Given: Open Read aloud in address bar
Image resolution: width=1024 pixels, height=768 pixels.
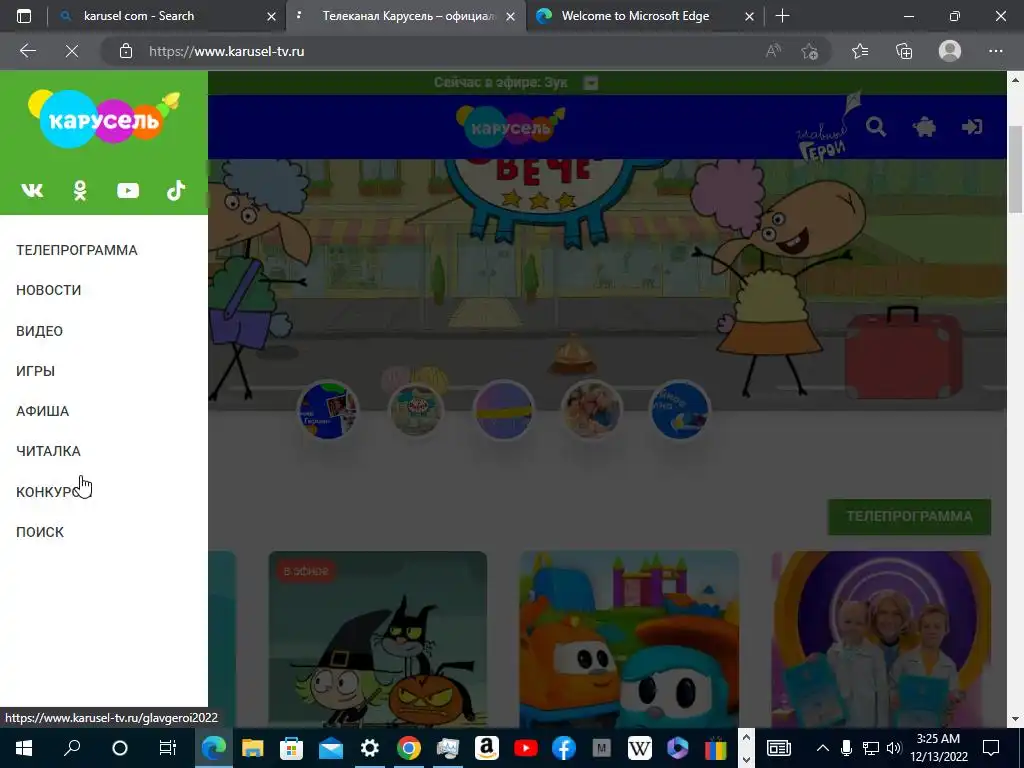Looking at the screenshot, I should (x=773, y=51).
